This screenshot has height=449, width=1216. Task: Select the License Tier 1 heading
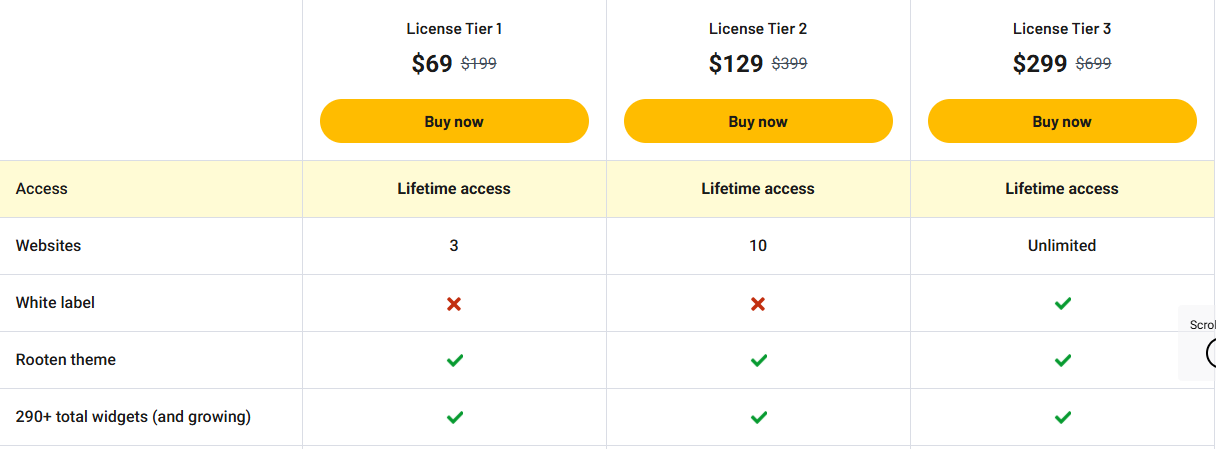pyautogui.click(x=454, y=29)
